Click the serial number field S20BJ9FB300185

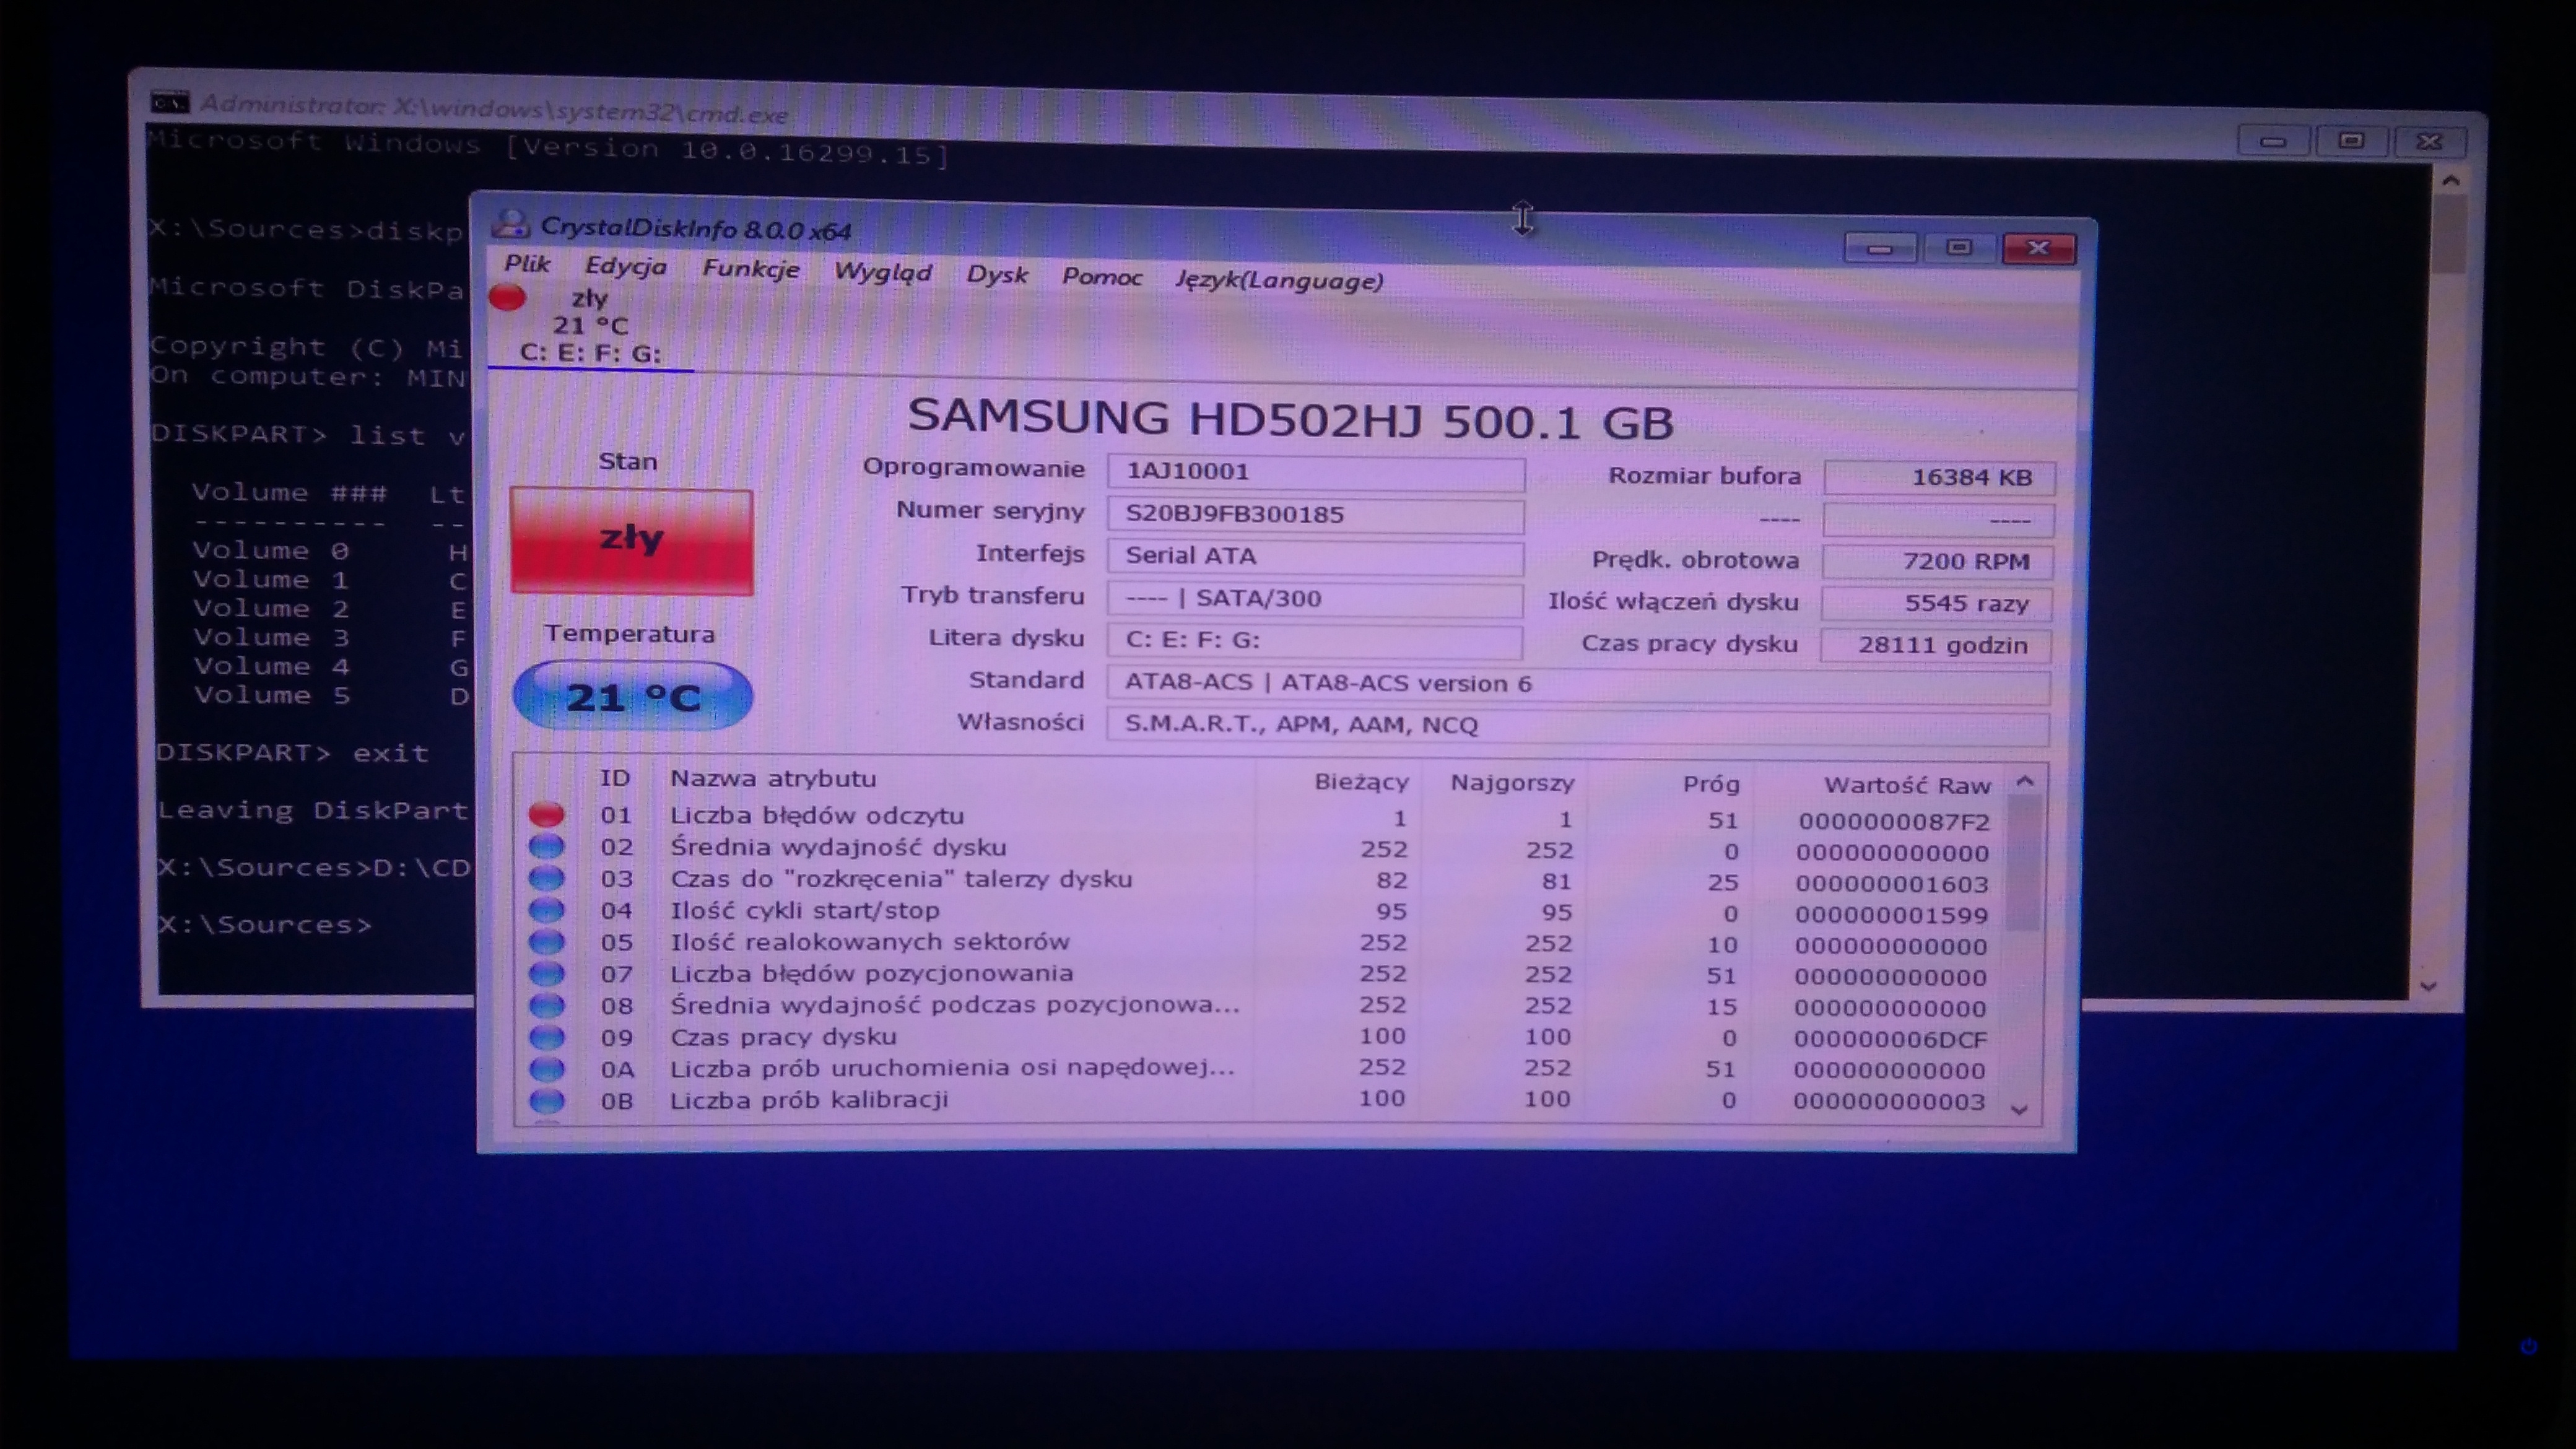[x=1315, y=515]
